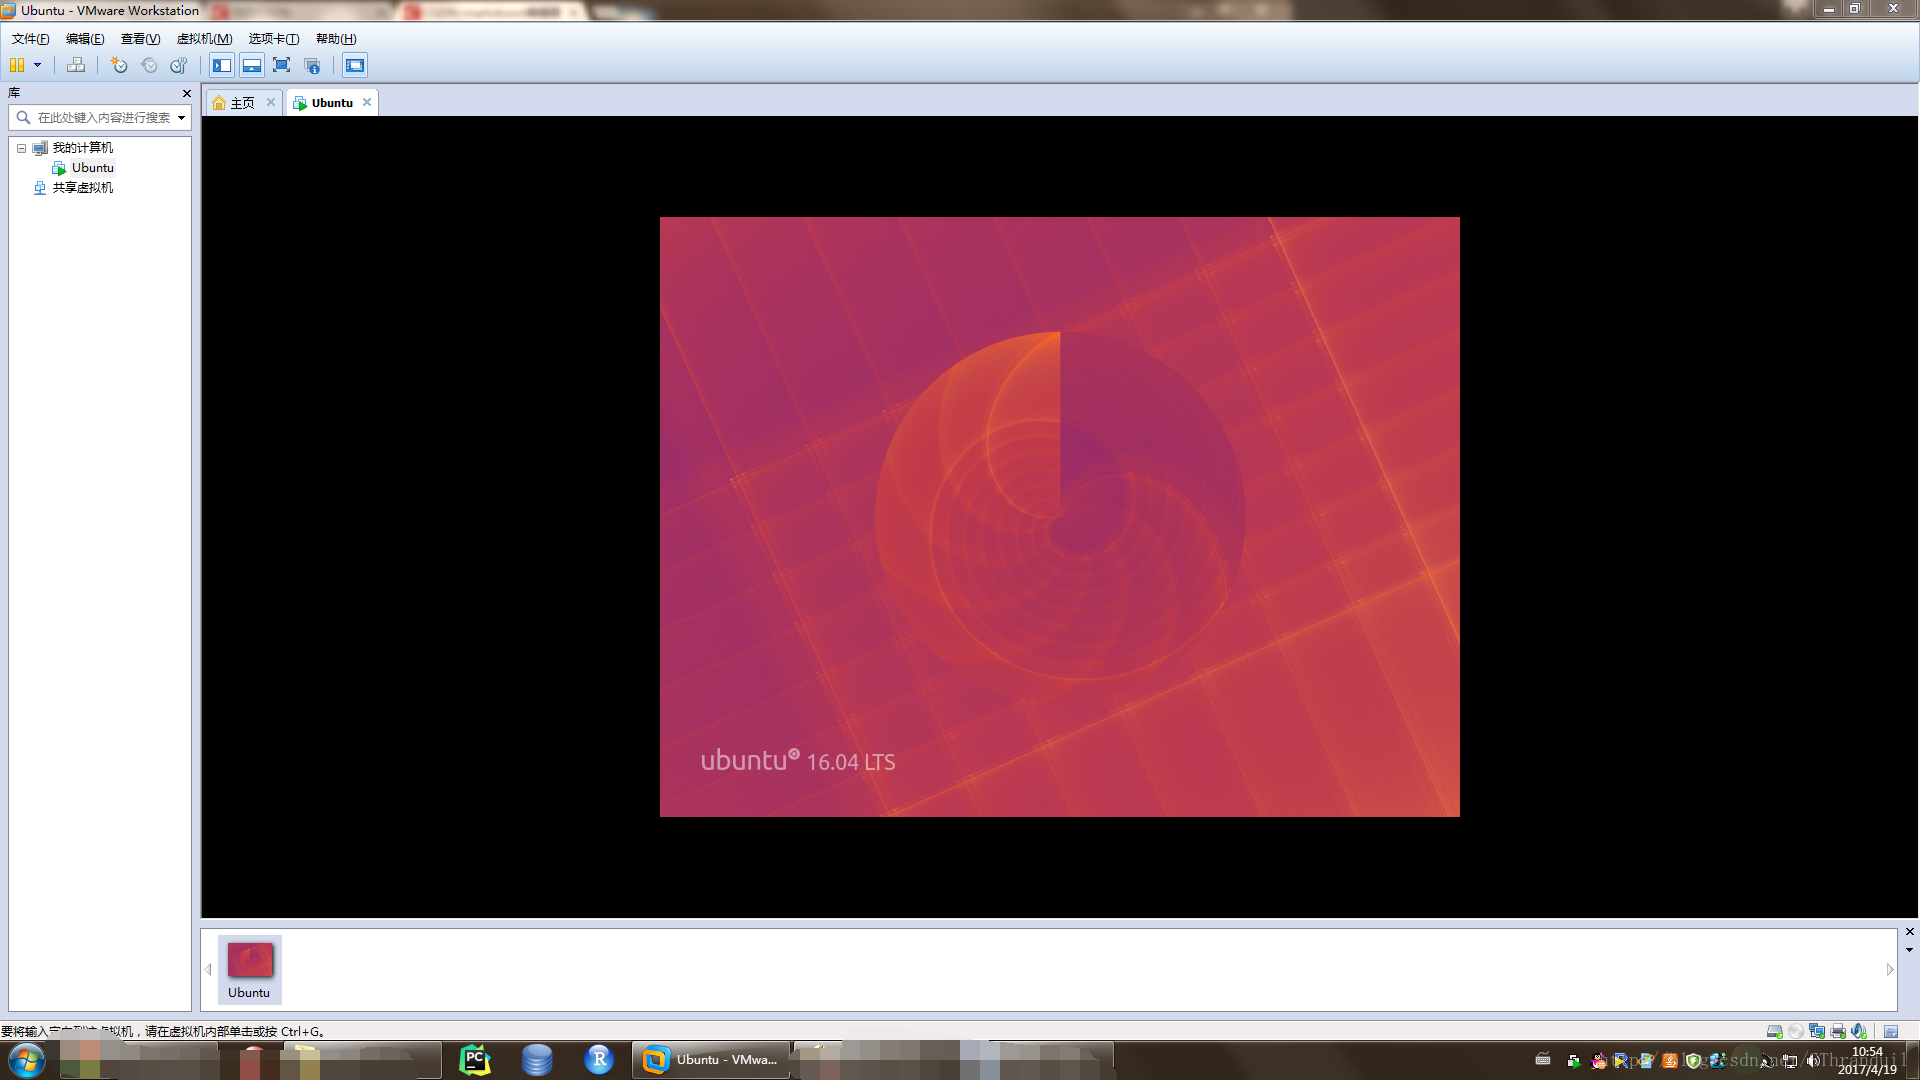Click inside the Ubuntu VM splash screen
Image resolution: width=1920 pixels, height=1080 pixels.
[x=1060, y=517]
